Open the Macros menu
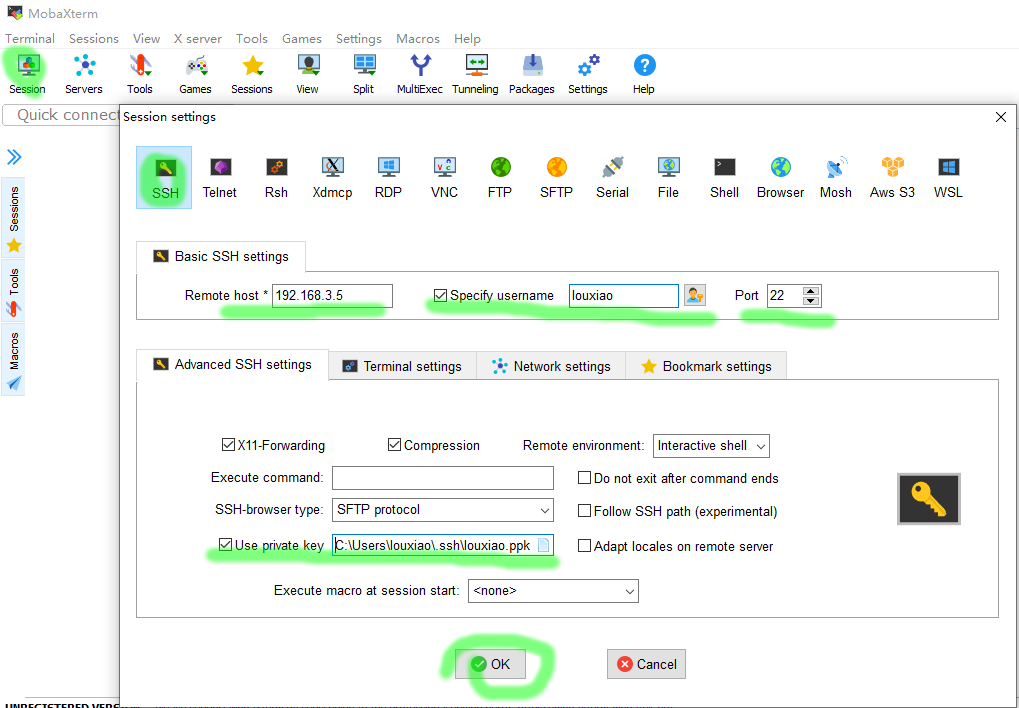Image resolution: width=1019 pixels, height=708 pixels. coord(418,39)
